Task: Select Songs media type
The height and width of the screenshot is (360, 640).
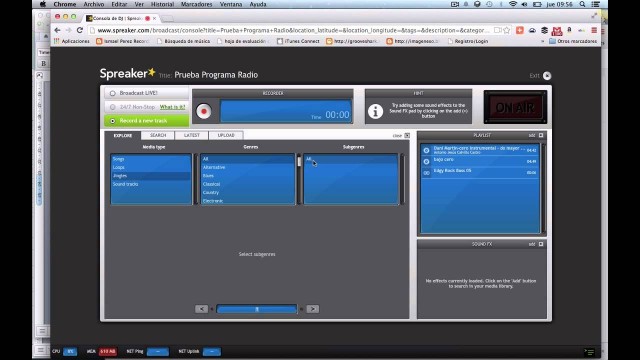Action: click(x=151, y=159)
